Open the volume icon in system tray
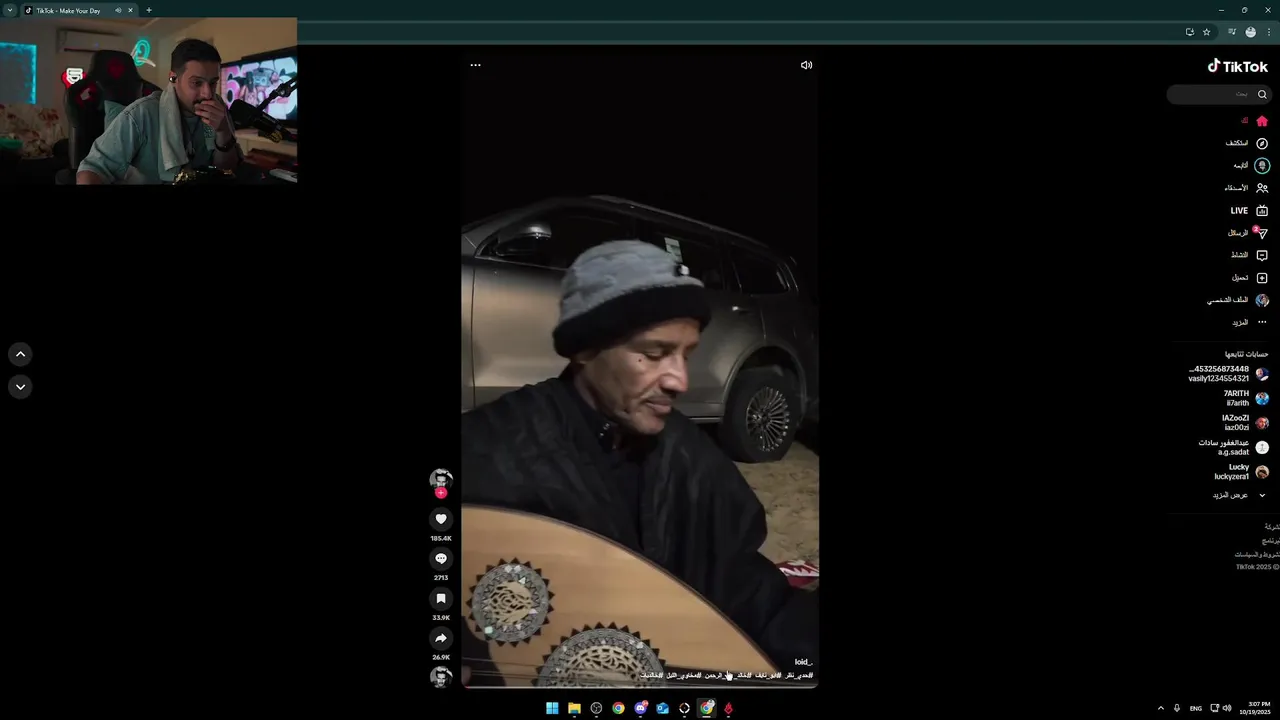This screenshot has height=720, width=1280. (1227, 708)
